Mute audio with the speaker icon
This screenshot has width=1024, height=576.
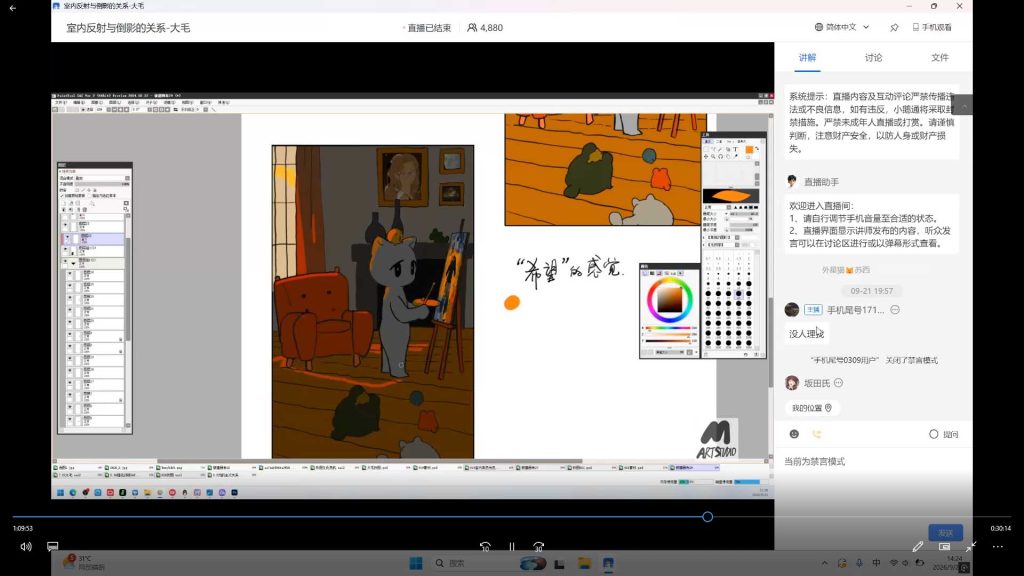point(25,547)
